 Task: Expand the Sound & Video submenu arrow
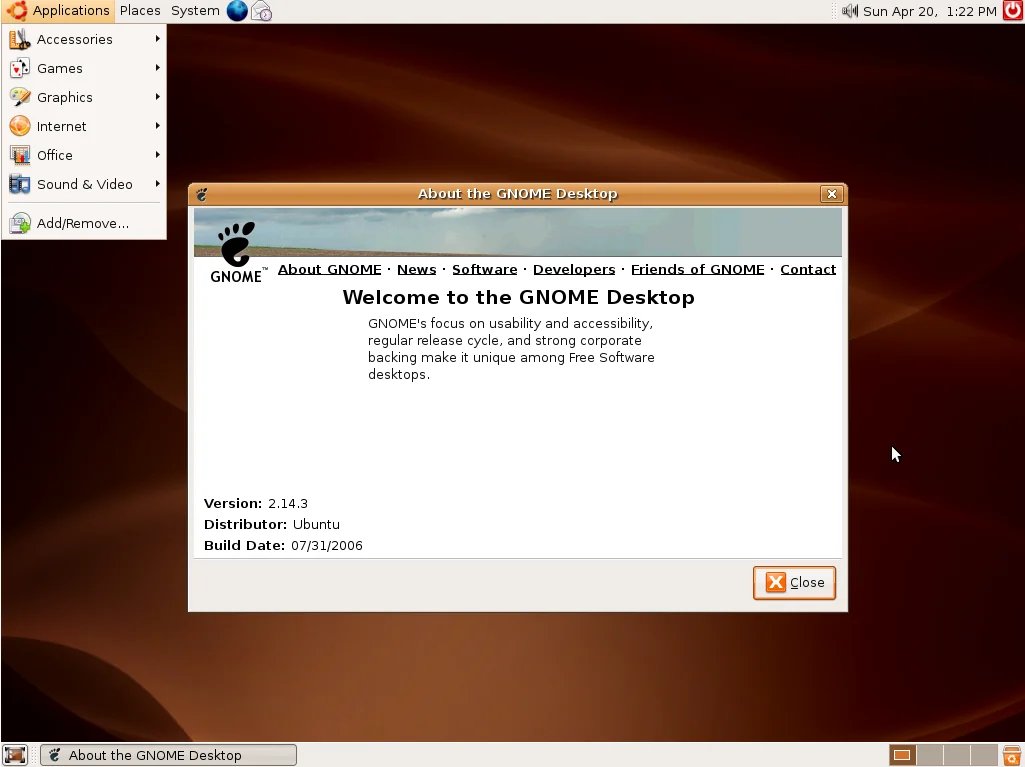(158, 184)
